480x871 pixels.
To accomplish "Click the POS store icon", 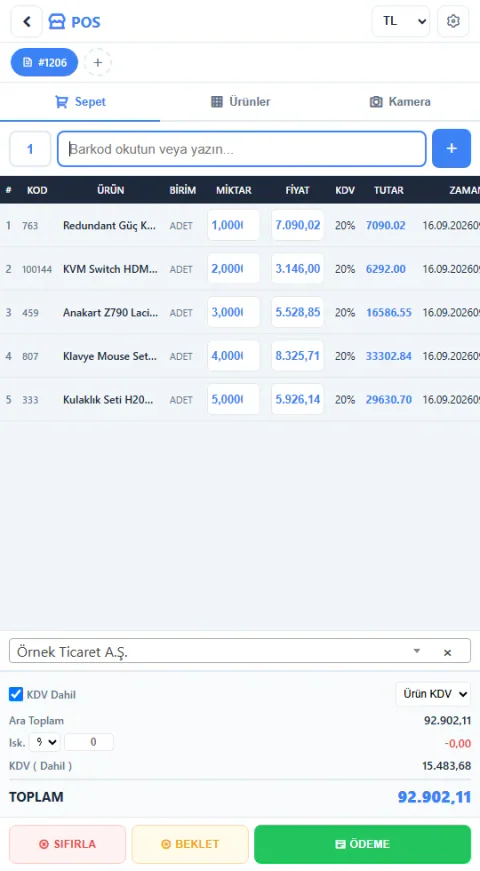I will point(57,22).
